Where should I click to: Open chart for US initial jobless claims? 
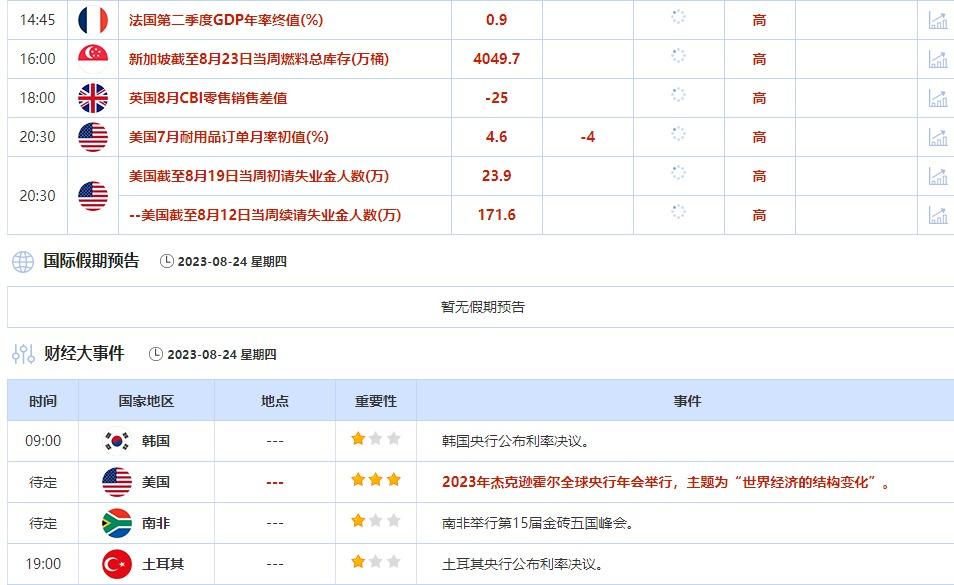pos(937,176)
